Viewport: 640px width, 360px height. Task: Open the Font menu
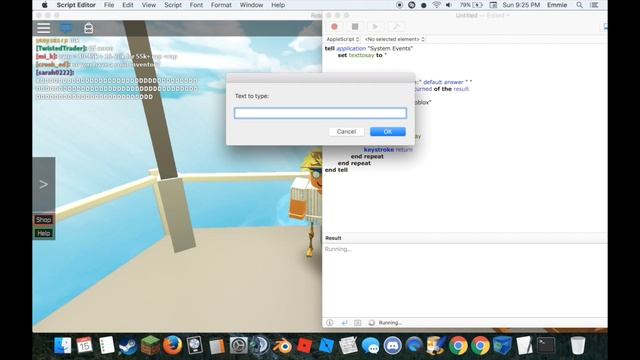(x=196, y=5)
